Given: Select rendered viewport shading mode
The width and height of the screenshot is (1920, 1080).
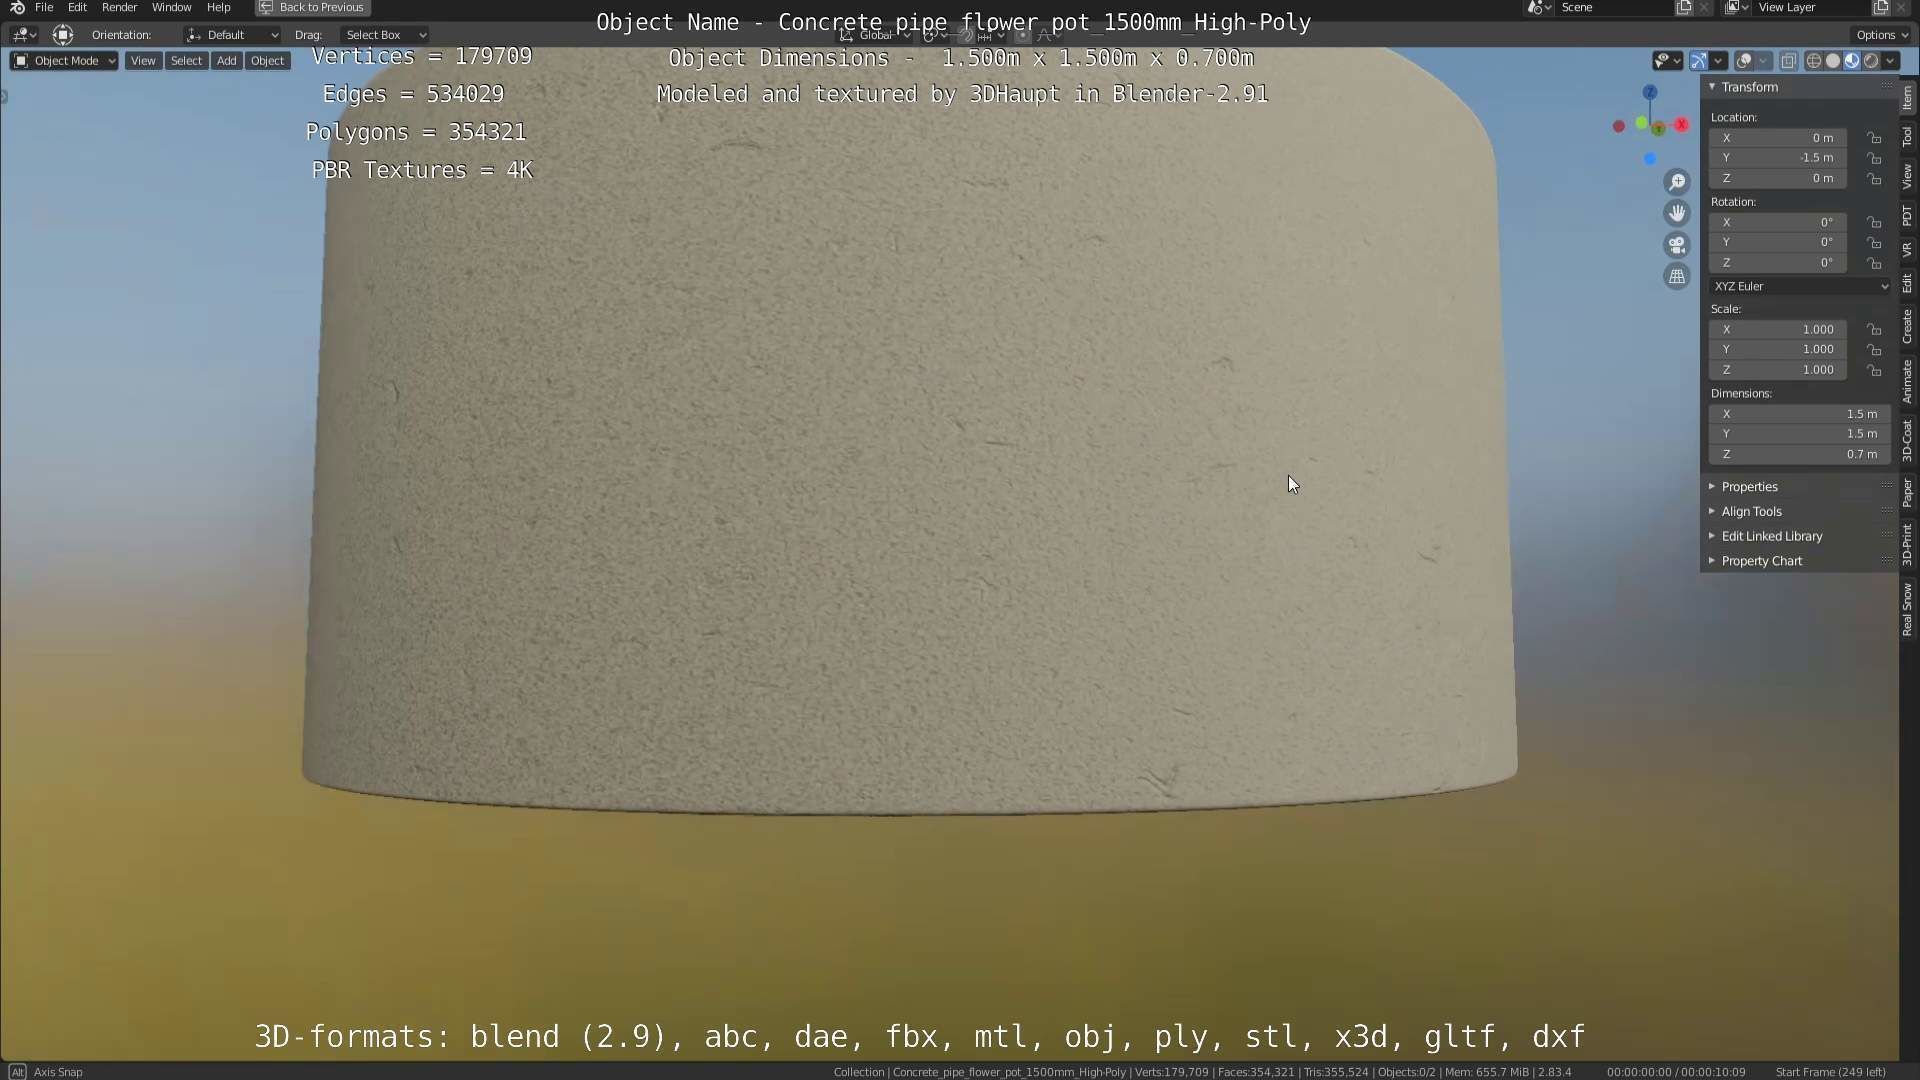Looking at the screenshot, I should (1871, 61).
